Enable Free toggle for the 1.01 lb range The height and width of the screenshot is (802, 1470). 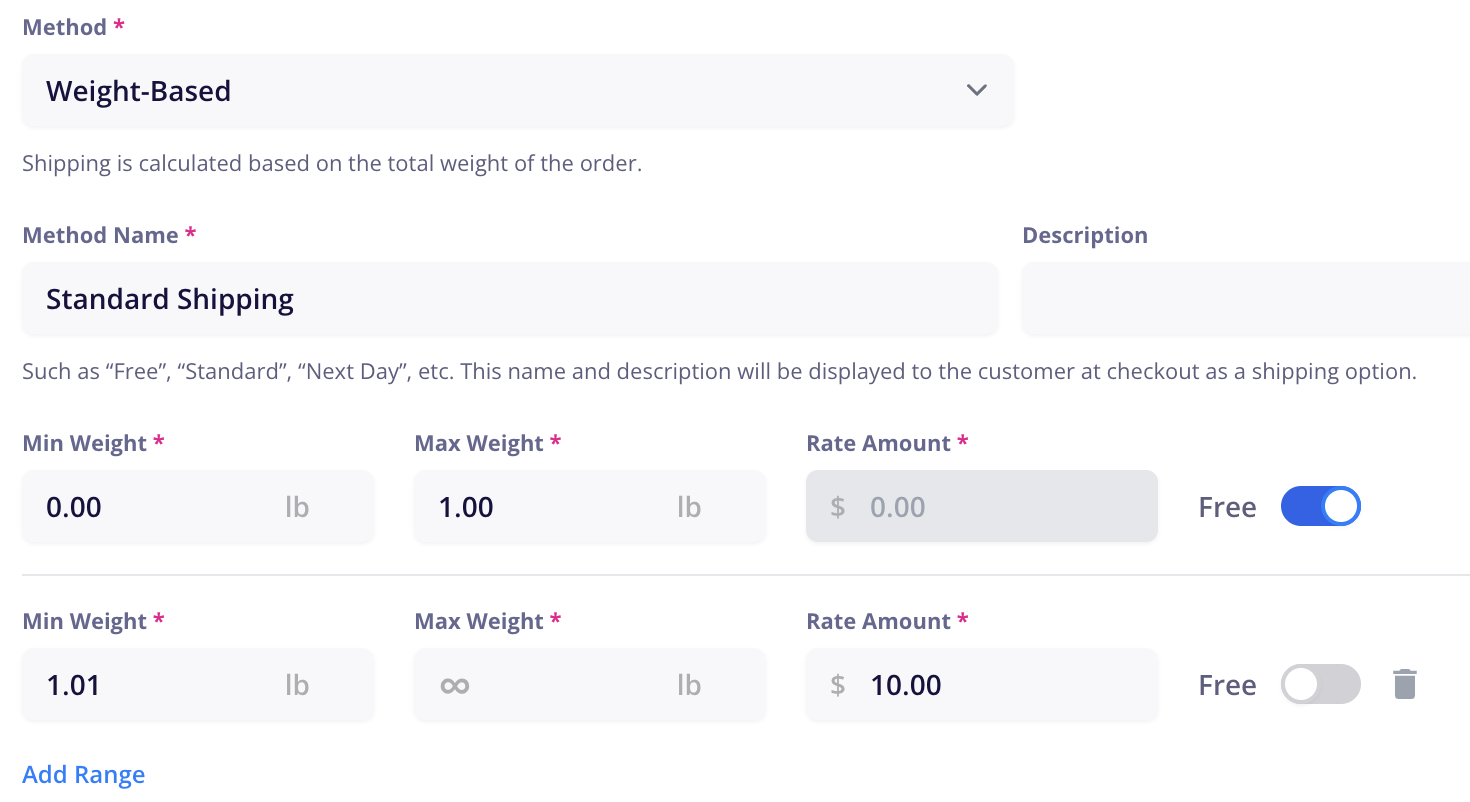(1321, 685)
